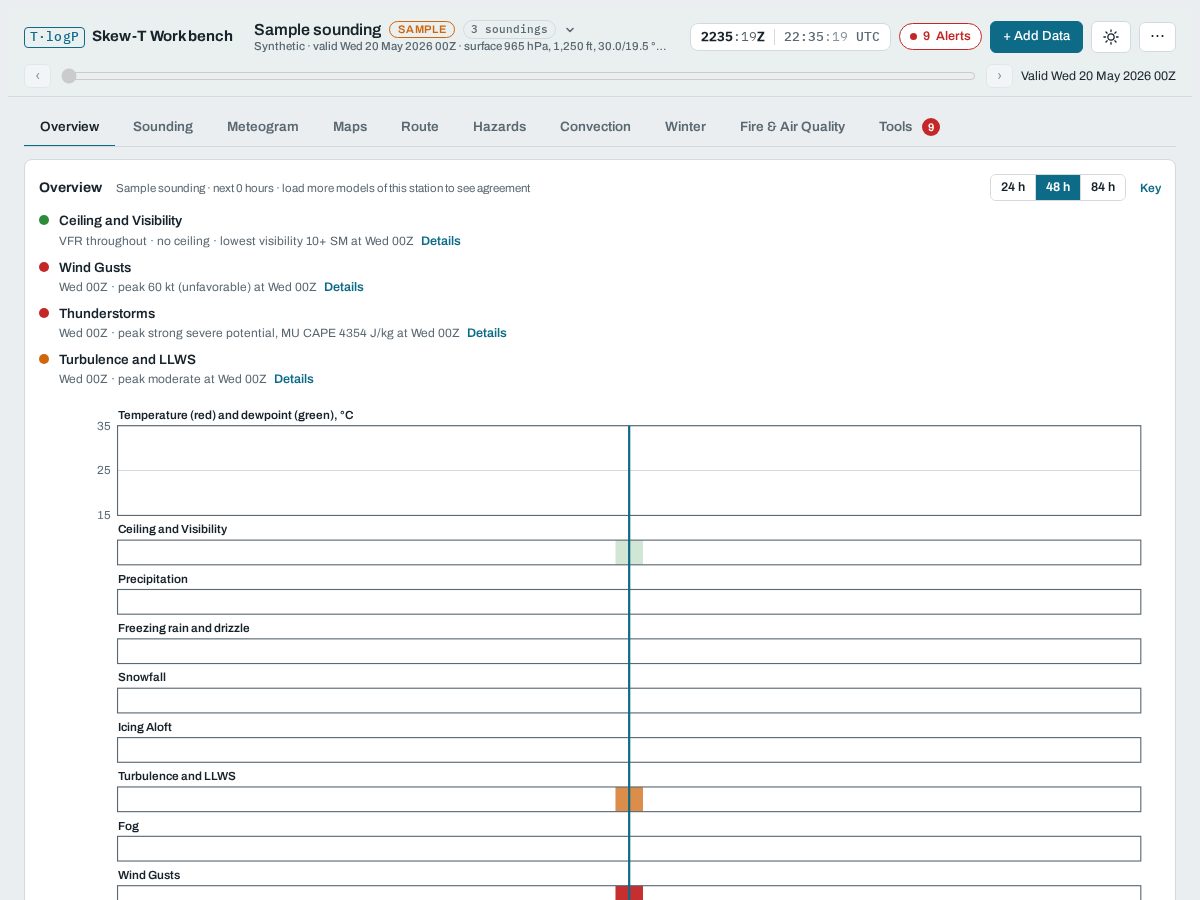Viewport: 1200px width, 900px height.
Task: Open Wind Gusts Details link
Action: pos(344,287)
